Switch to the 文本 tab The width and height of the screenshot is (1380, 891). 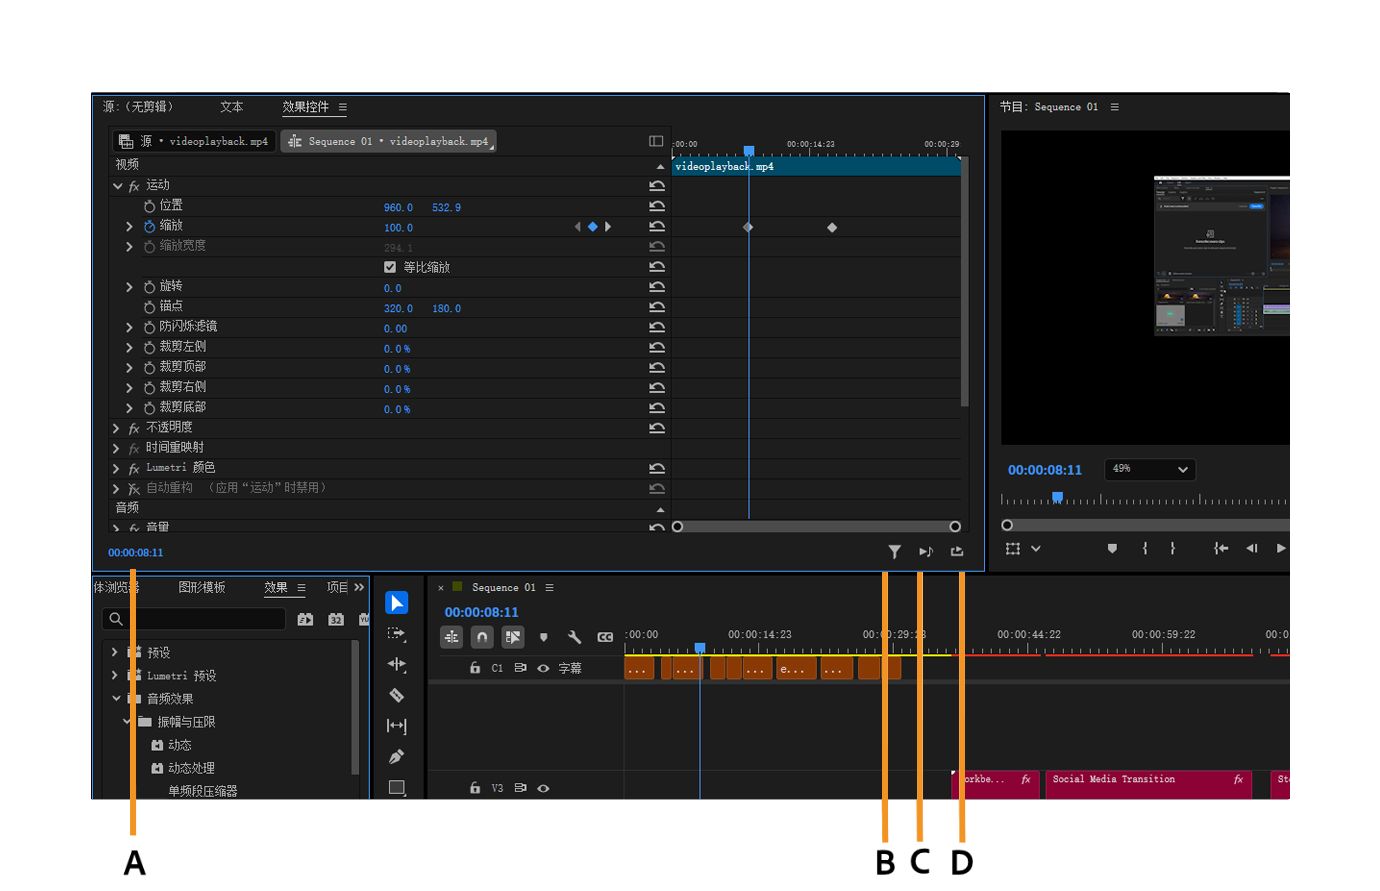[x=232, y=107]
